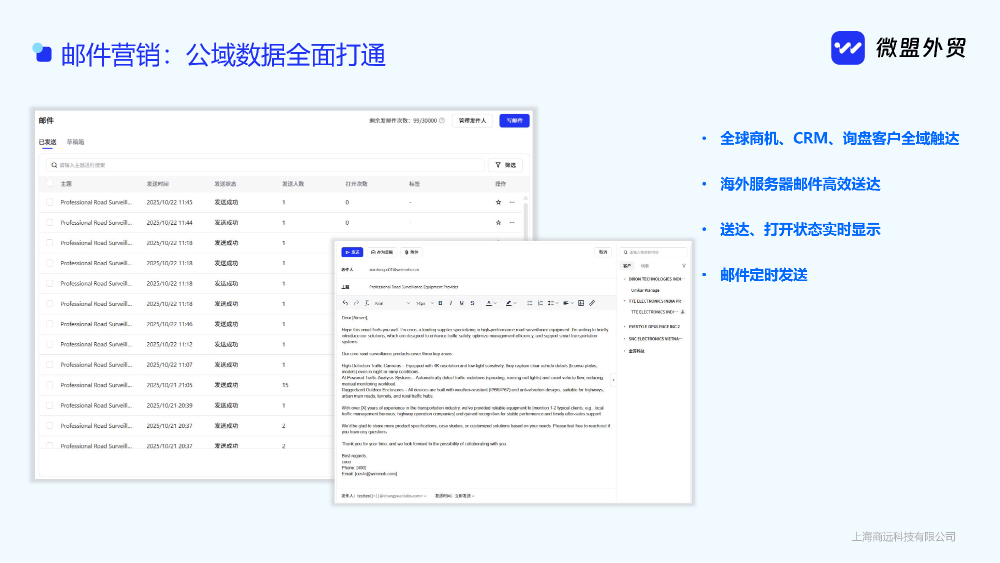The height and width of the screenshot is (563, 1000).
Task: Switch to the 已发送 tab
Action: coord(47,142)
